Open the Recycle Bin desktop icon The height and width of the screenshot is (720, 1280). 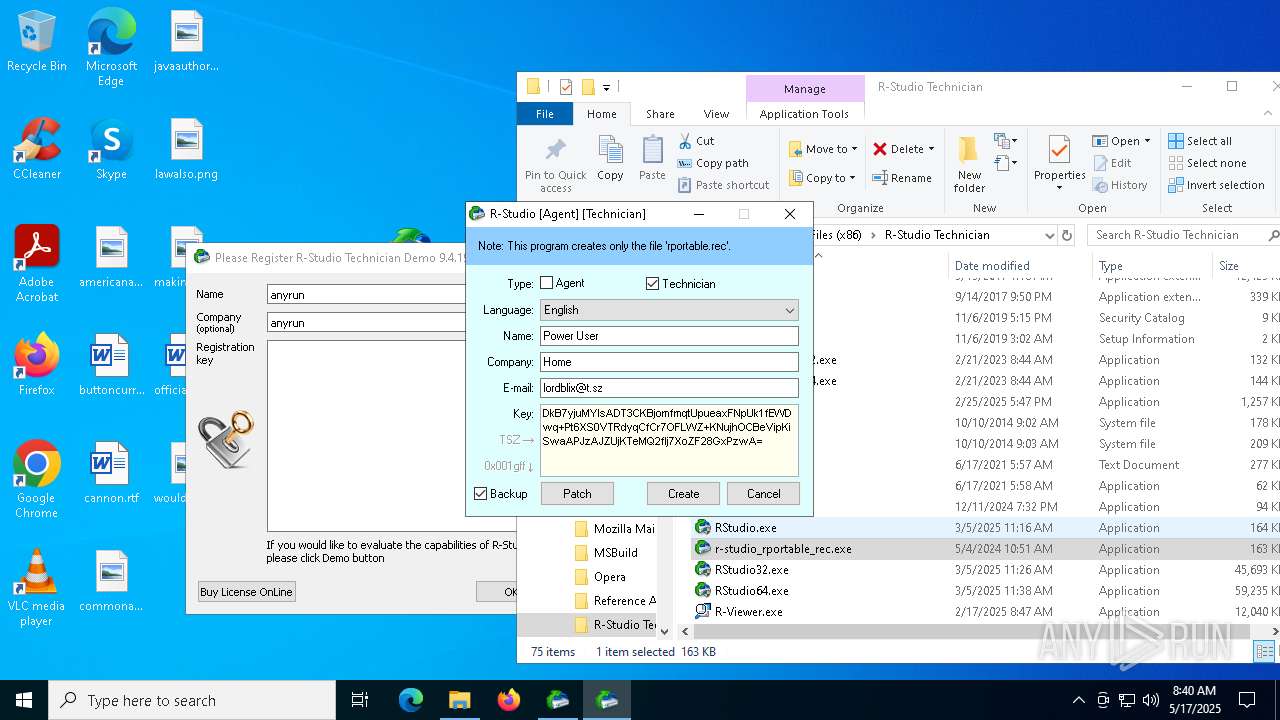click(36, 42)
